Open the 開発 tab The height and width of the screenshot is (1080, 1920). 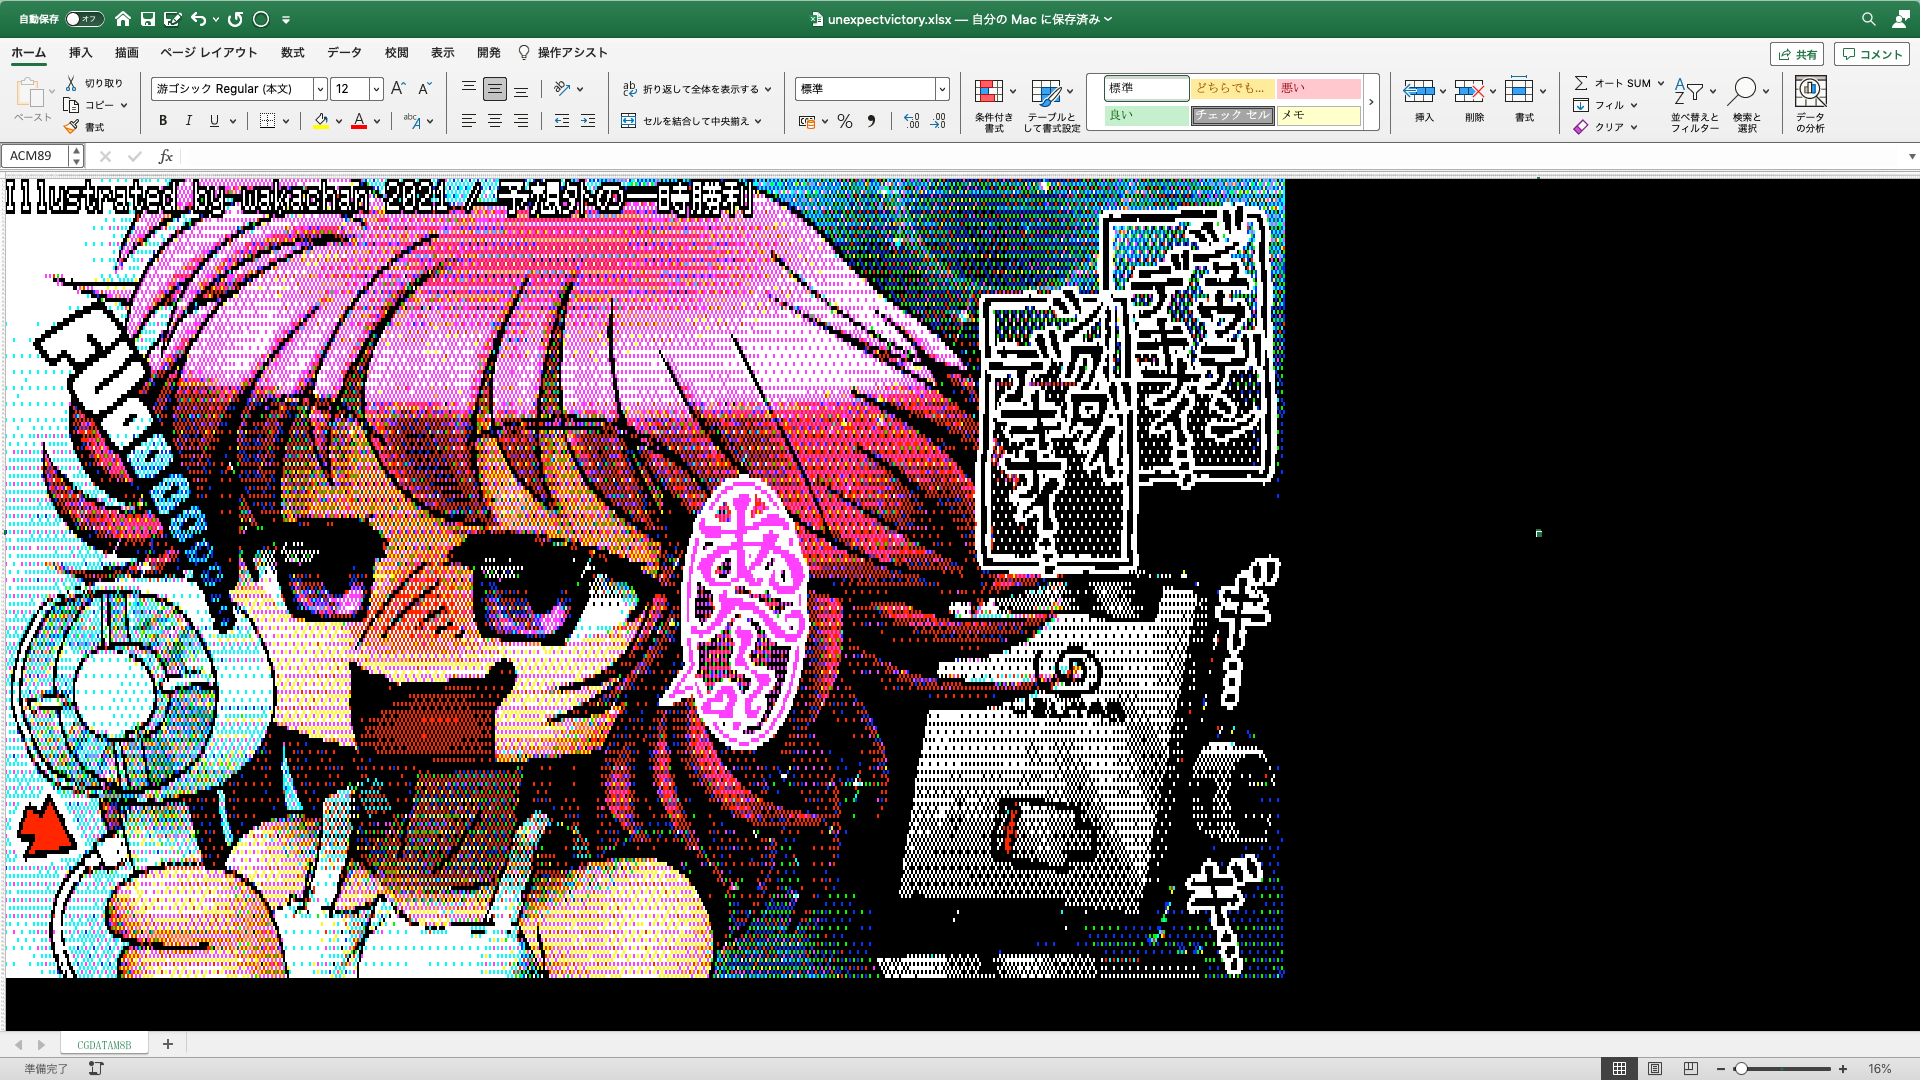(x=489, y=53)
